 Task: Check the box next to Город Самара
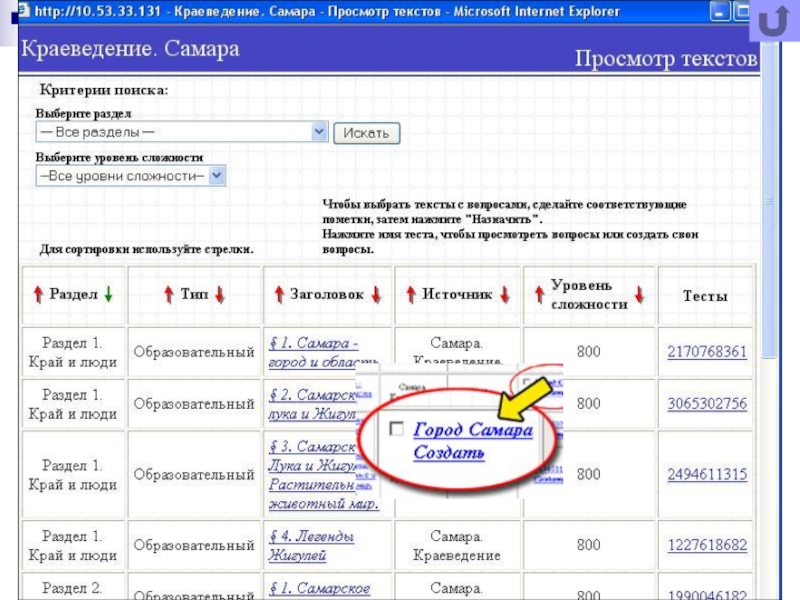pyautogui.click(x=396, y=429)
